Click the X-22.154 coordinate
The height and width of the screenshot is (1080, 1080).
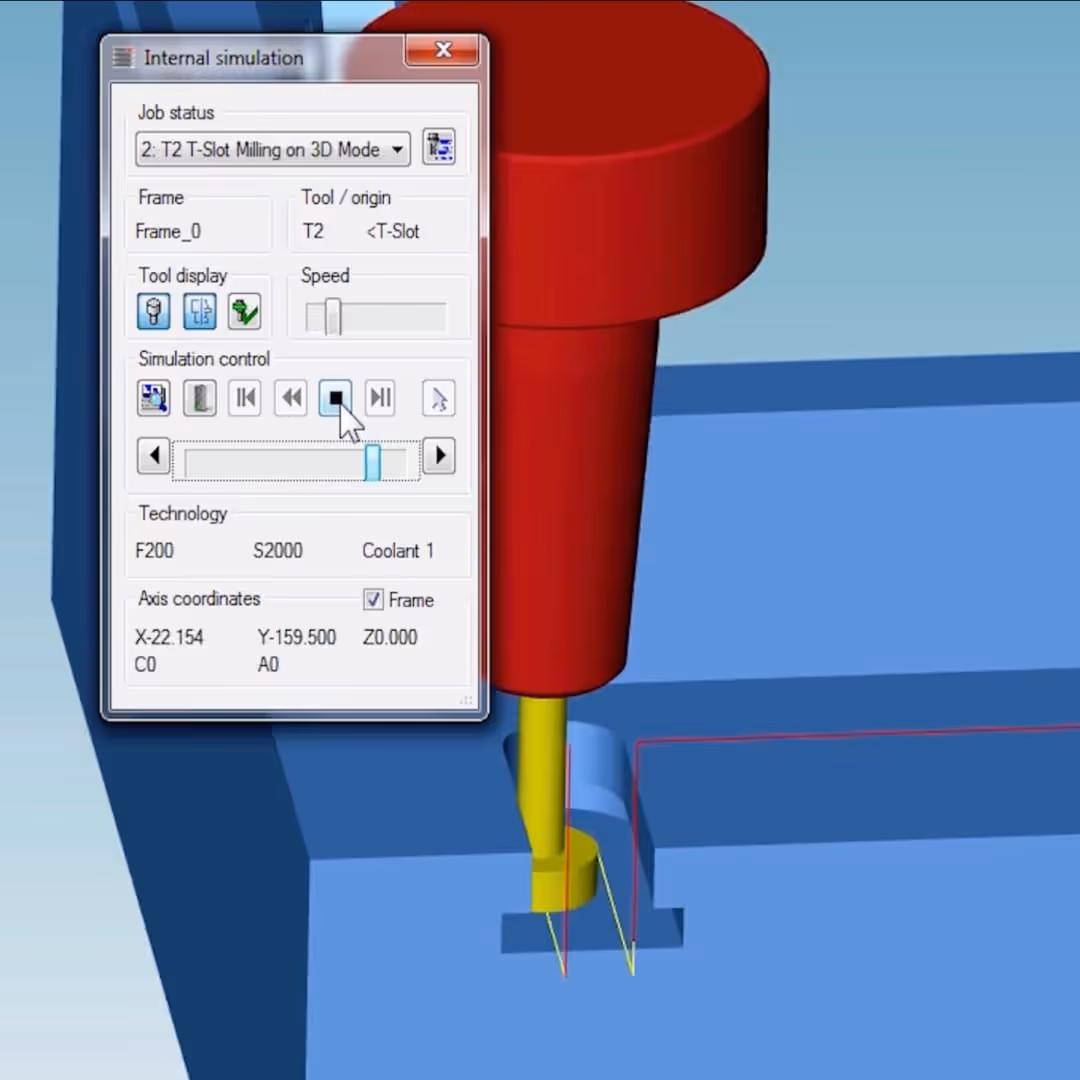tap(169, 637)
